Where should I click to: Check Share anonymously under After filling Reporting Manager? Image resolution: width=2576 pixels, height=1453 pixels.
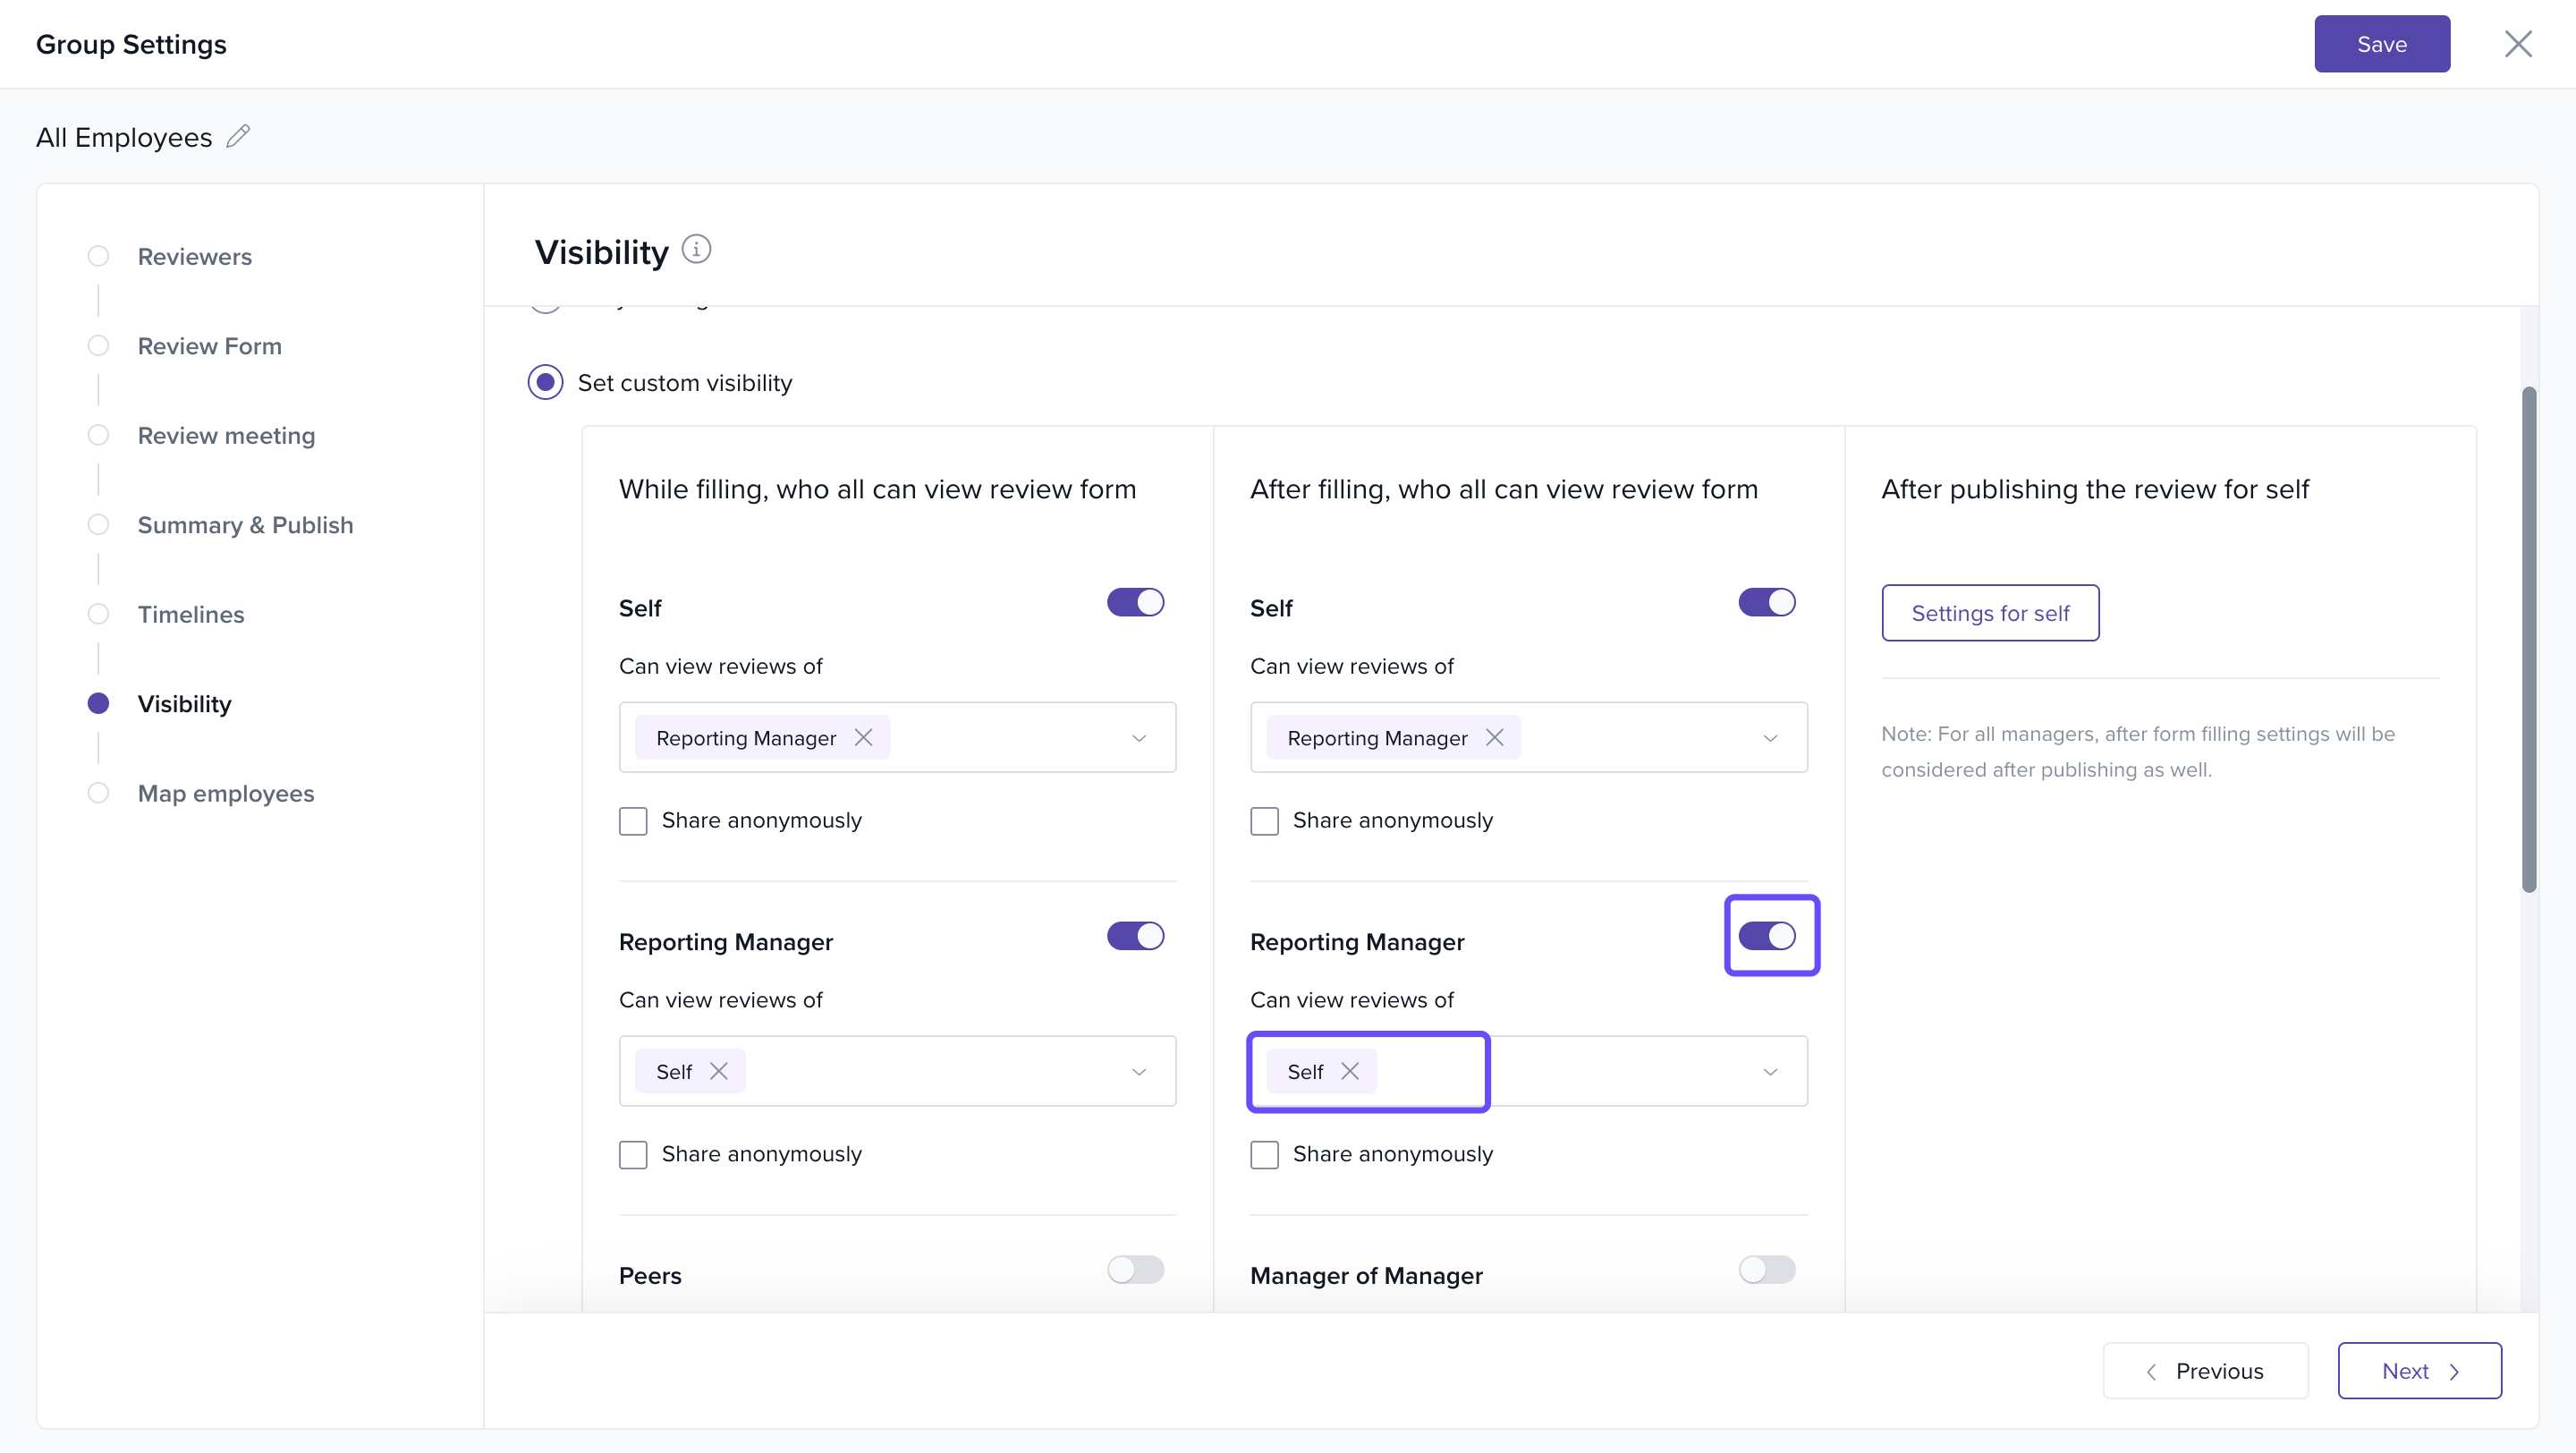(x=1264, y=1154)
